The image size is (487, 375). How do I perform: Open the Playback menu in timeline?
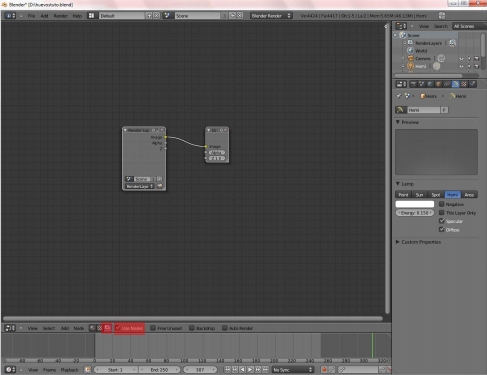69,370
